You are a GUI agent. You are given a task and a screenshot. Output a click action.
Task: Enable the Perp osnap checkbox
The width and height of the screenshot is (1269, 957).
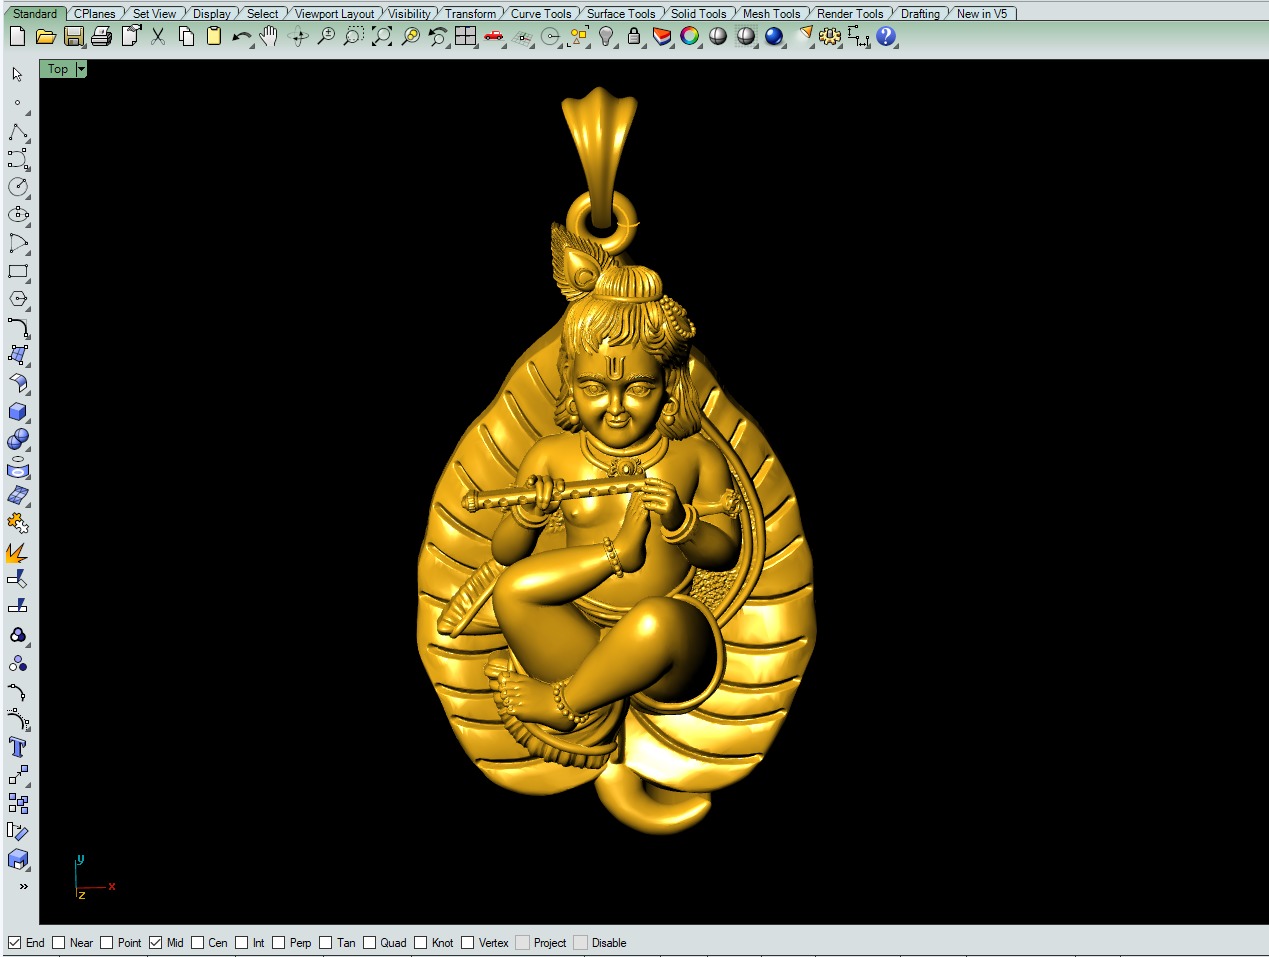(x=279, y=942)
